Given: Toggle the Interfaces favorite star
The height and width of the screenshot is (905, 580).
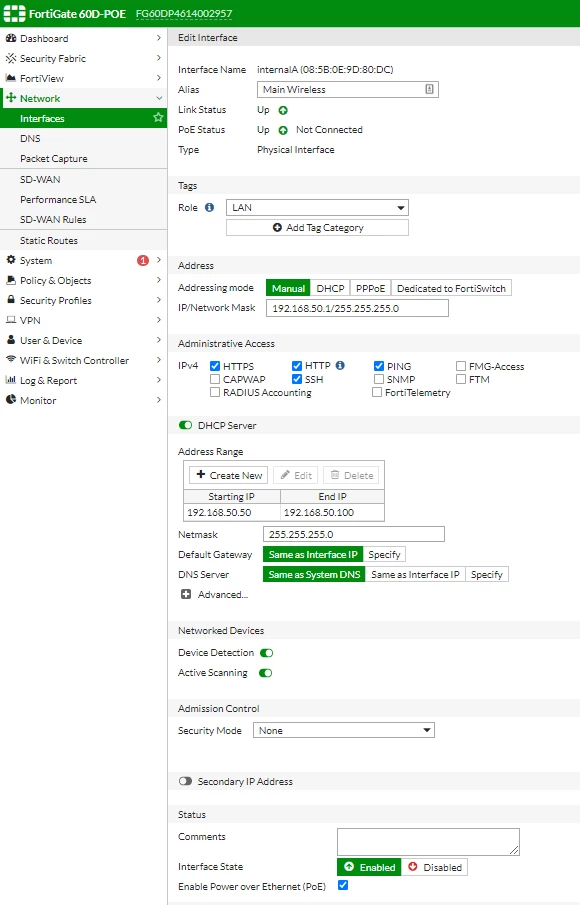Looking at the screenshot, I should tap(158, 118).
